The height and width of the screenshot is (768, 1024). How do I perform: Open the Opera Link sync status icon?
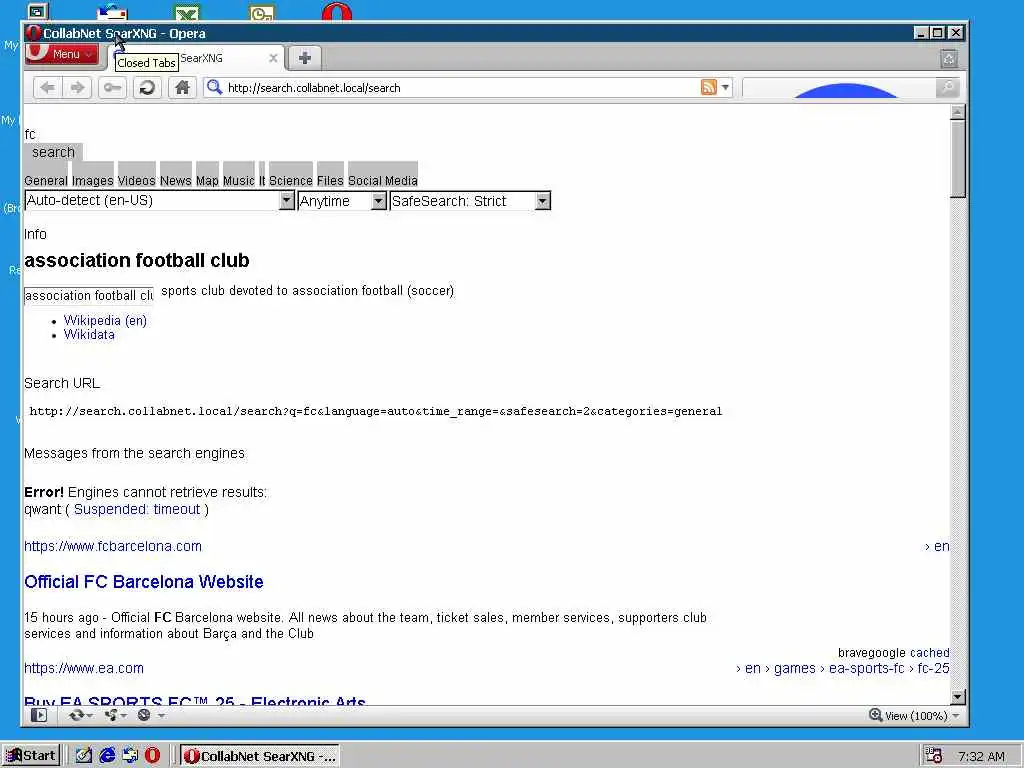click(80, 715)
